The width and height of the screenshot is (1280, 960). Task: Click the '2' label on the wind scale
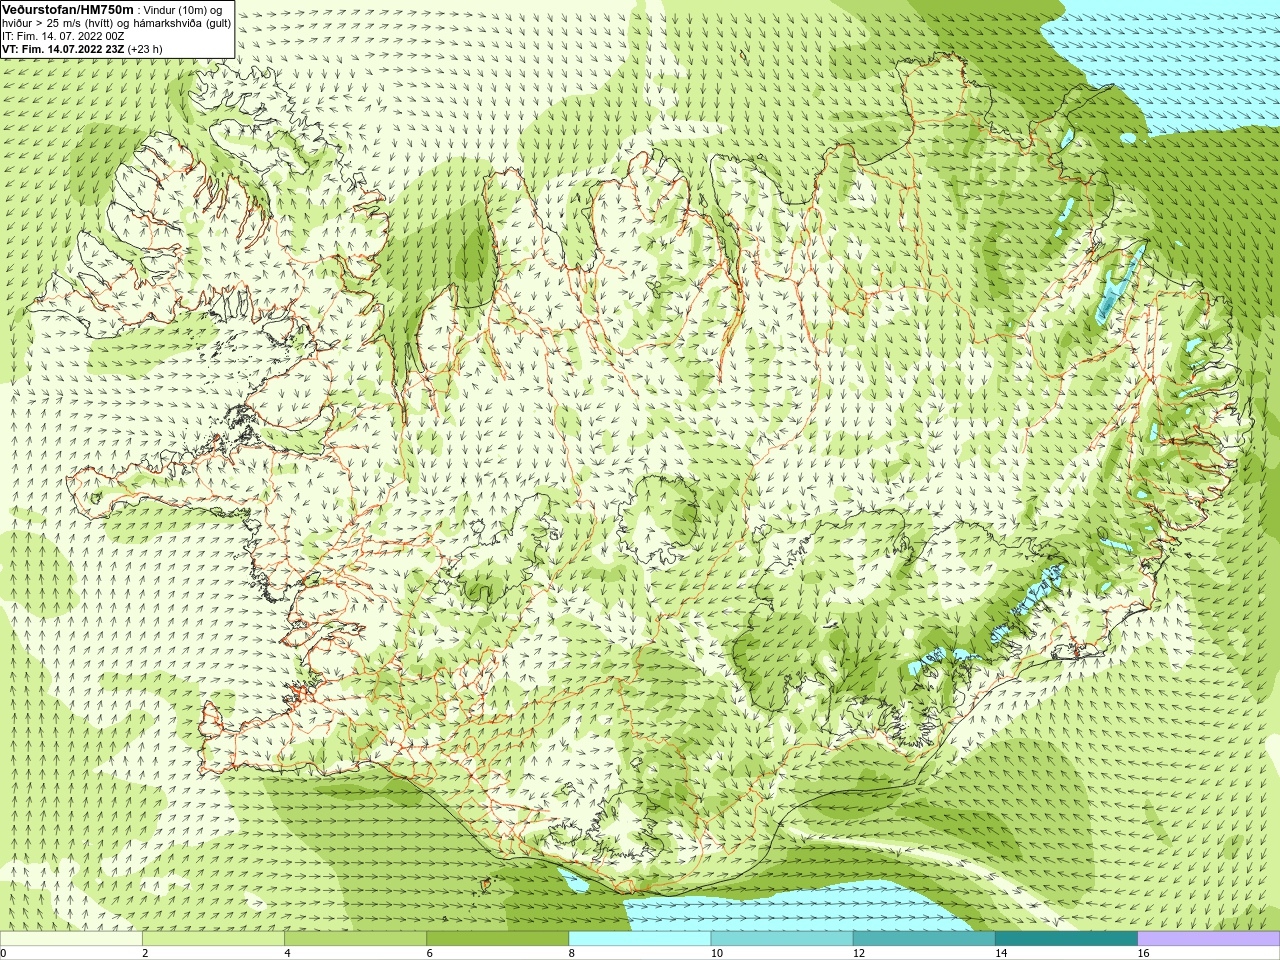(145, 953)
